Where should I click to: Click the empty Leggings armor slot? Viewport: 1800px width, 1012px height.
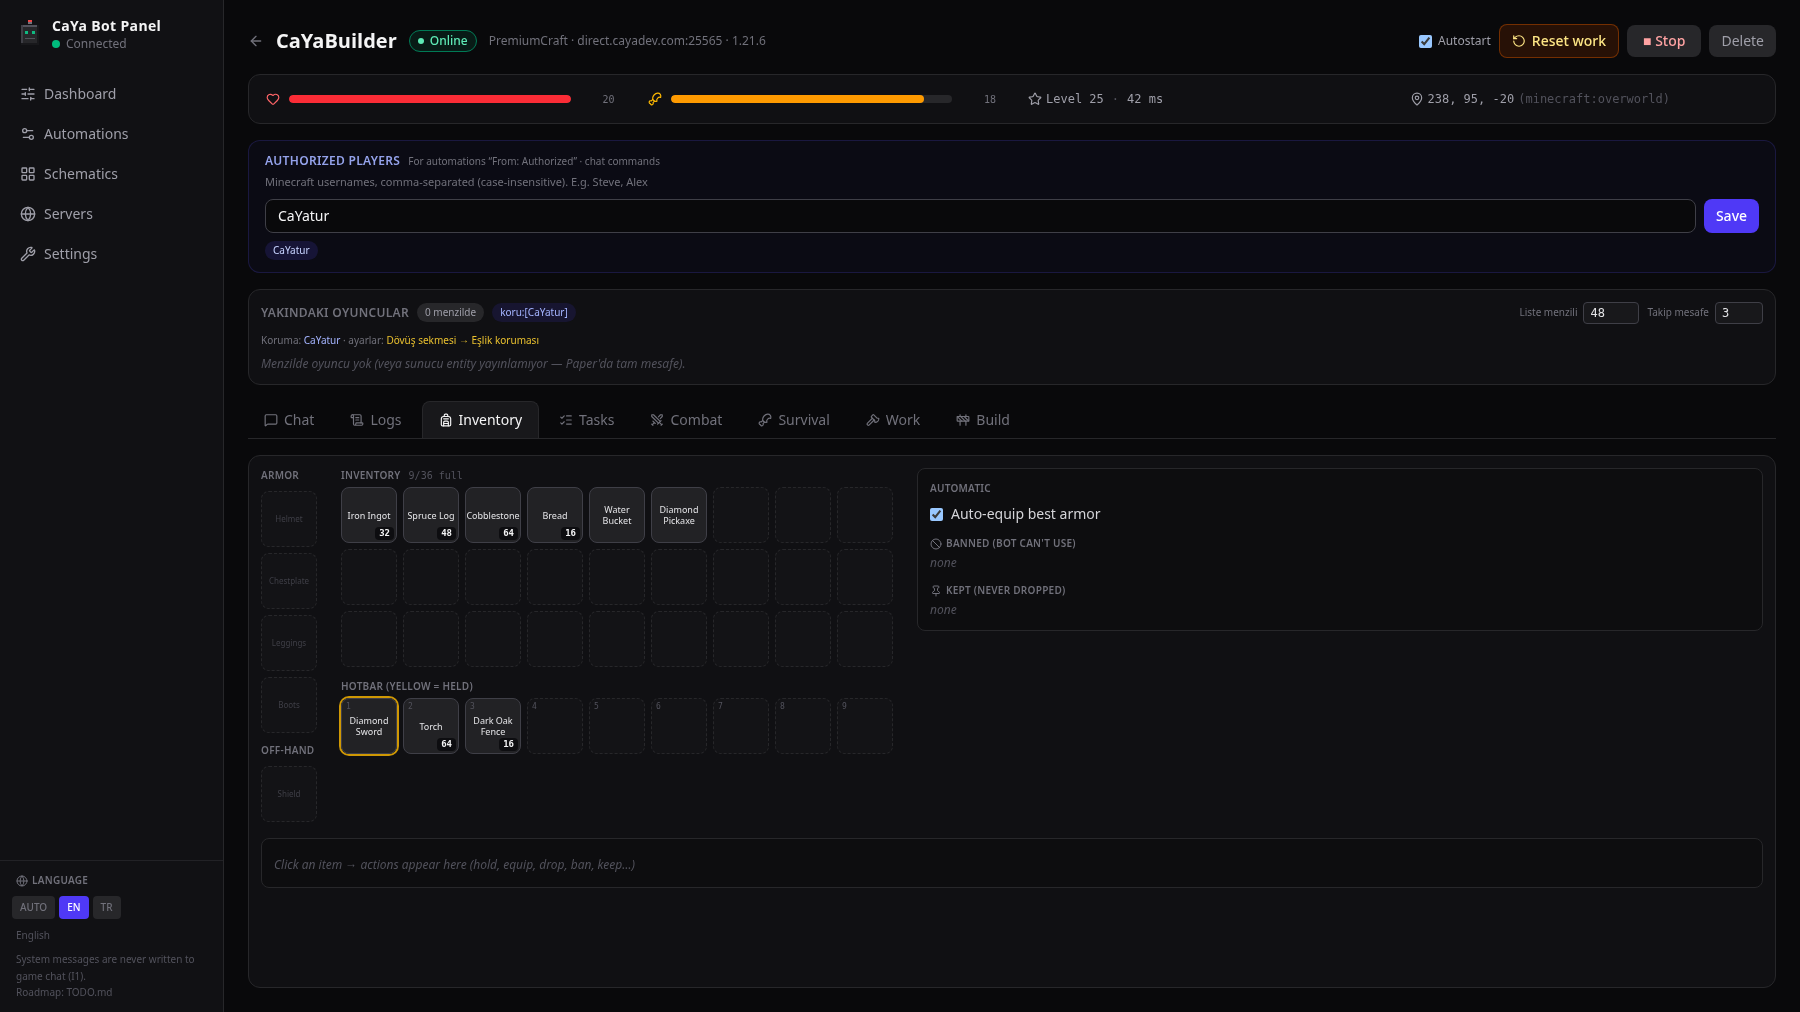pos(289,643)
